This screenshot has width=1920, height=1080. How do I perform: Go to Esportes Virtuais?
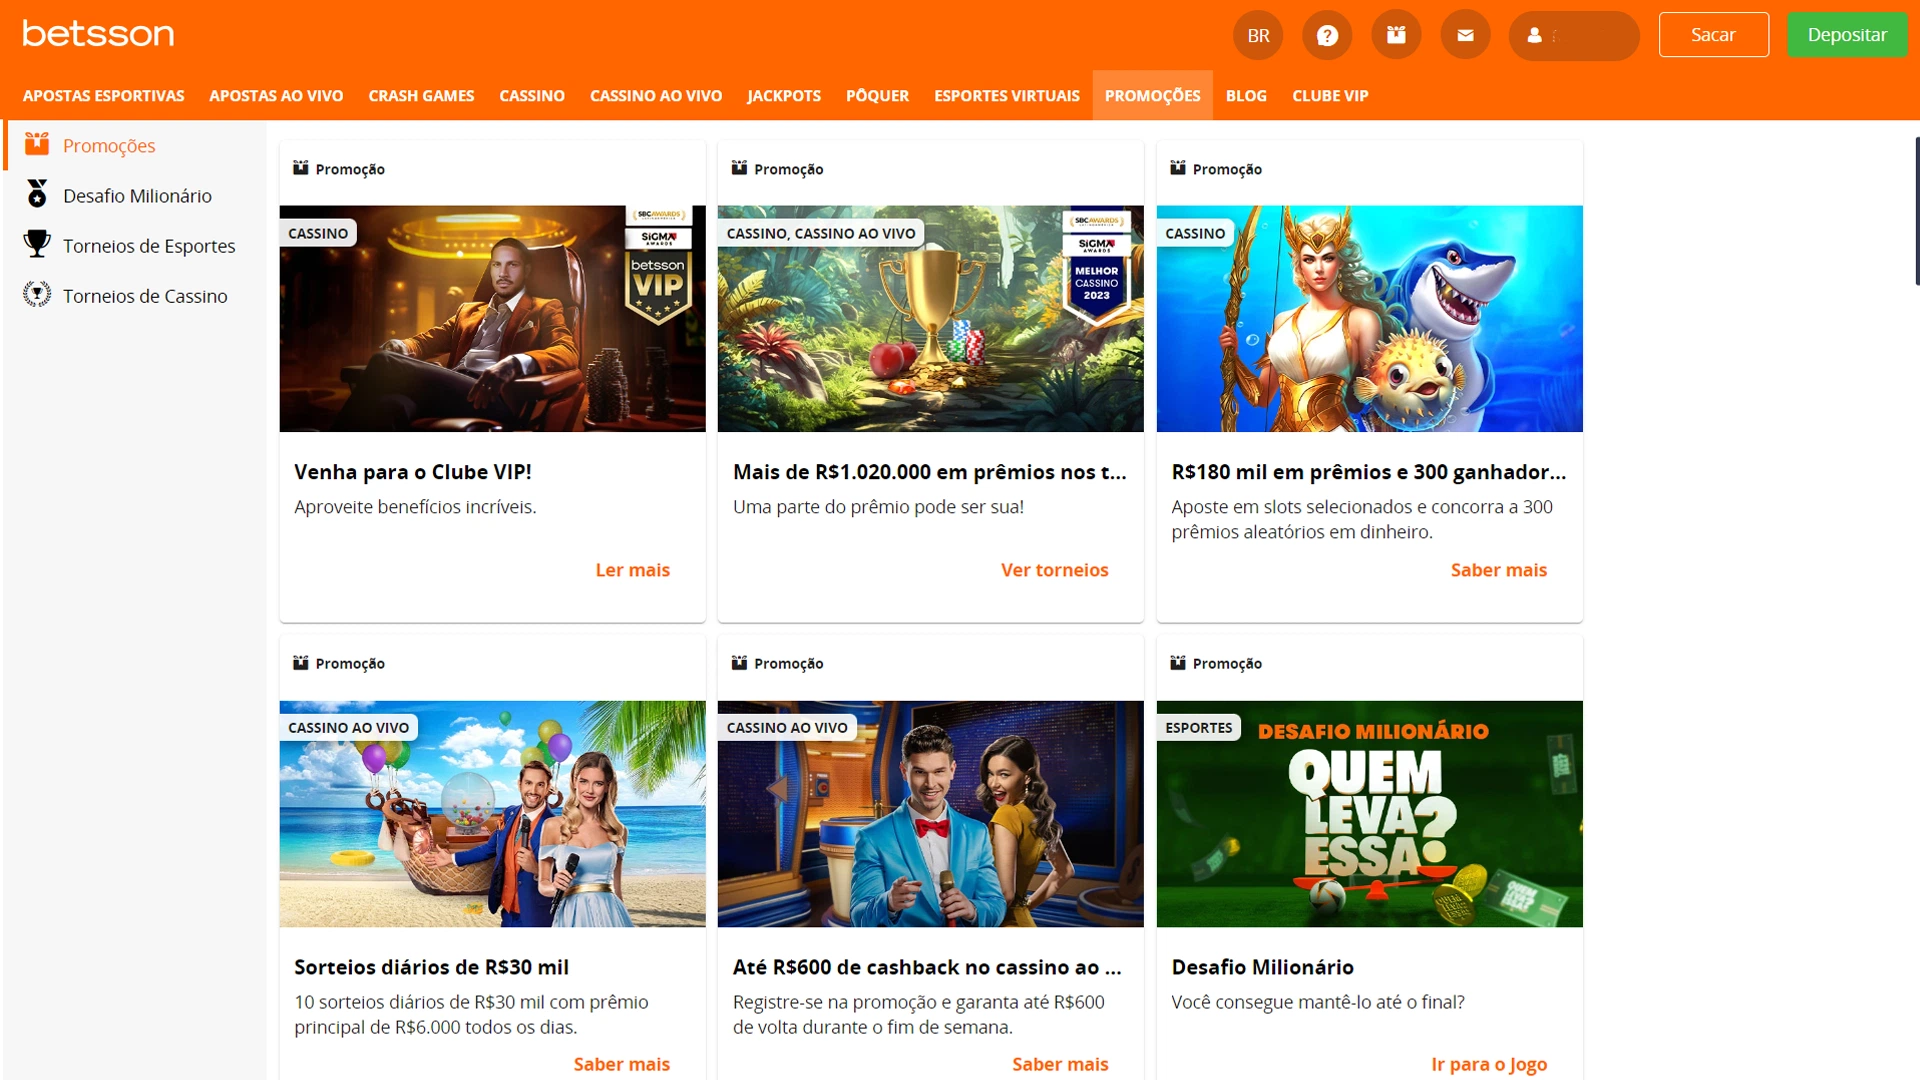[x=1007, y=96]
